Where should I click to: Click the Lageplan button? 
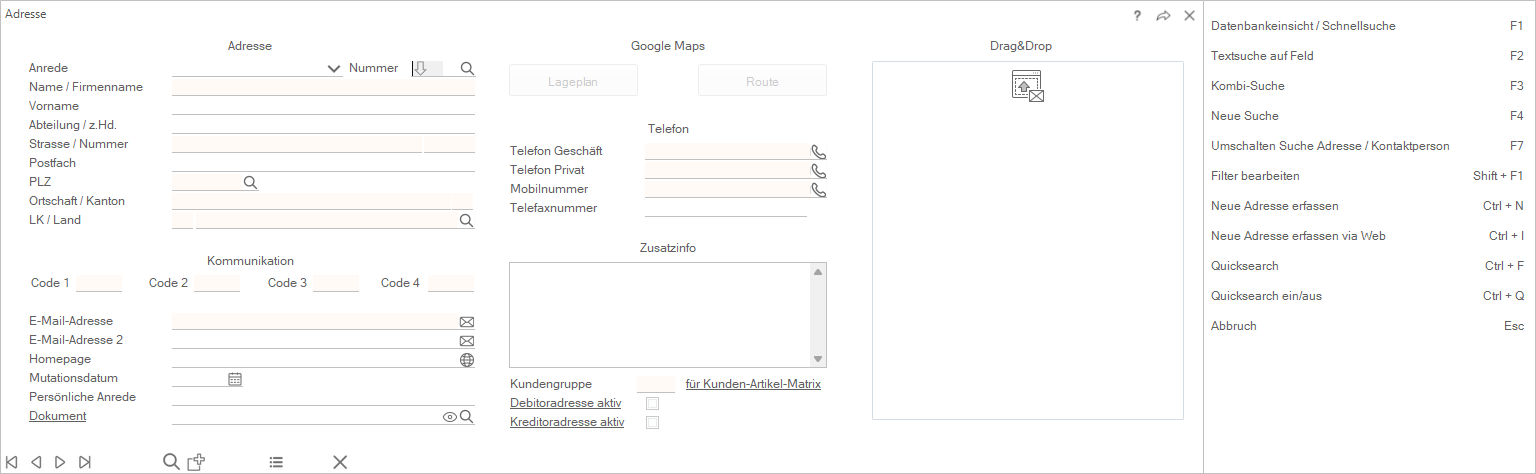coord(573,81)
